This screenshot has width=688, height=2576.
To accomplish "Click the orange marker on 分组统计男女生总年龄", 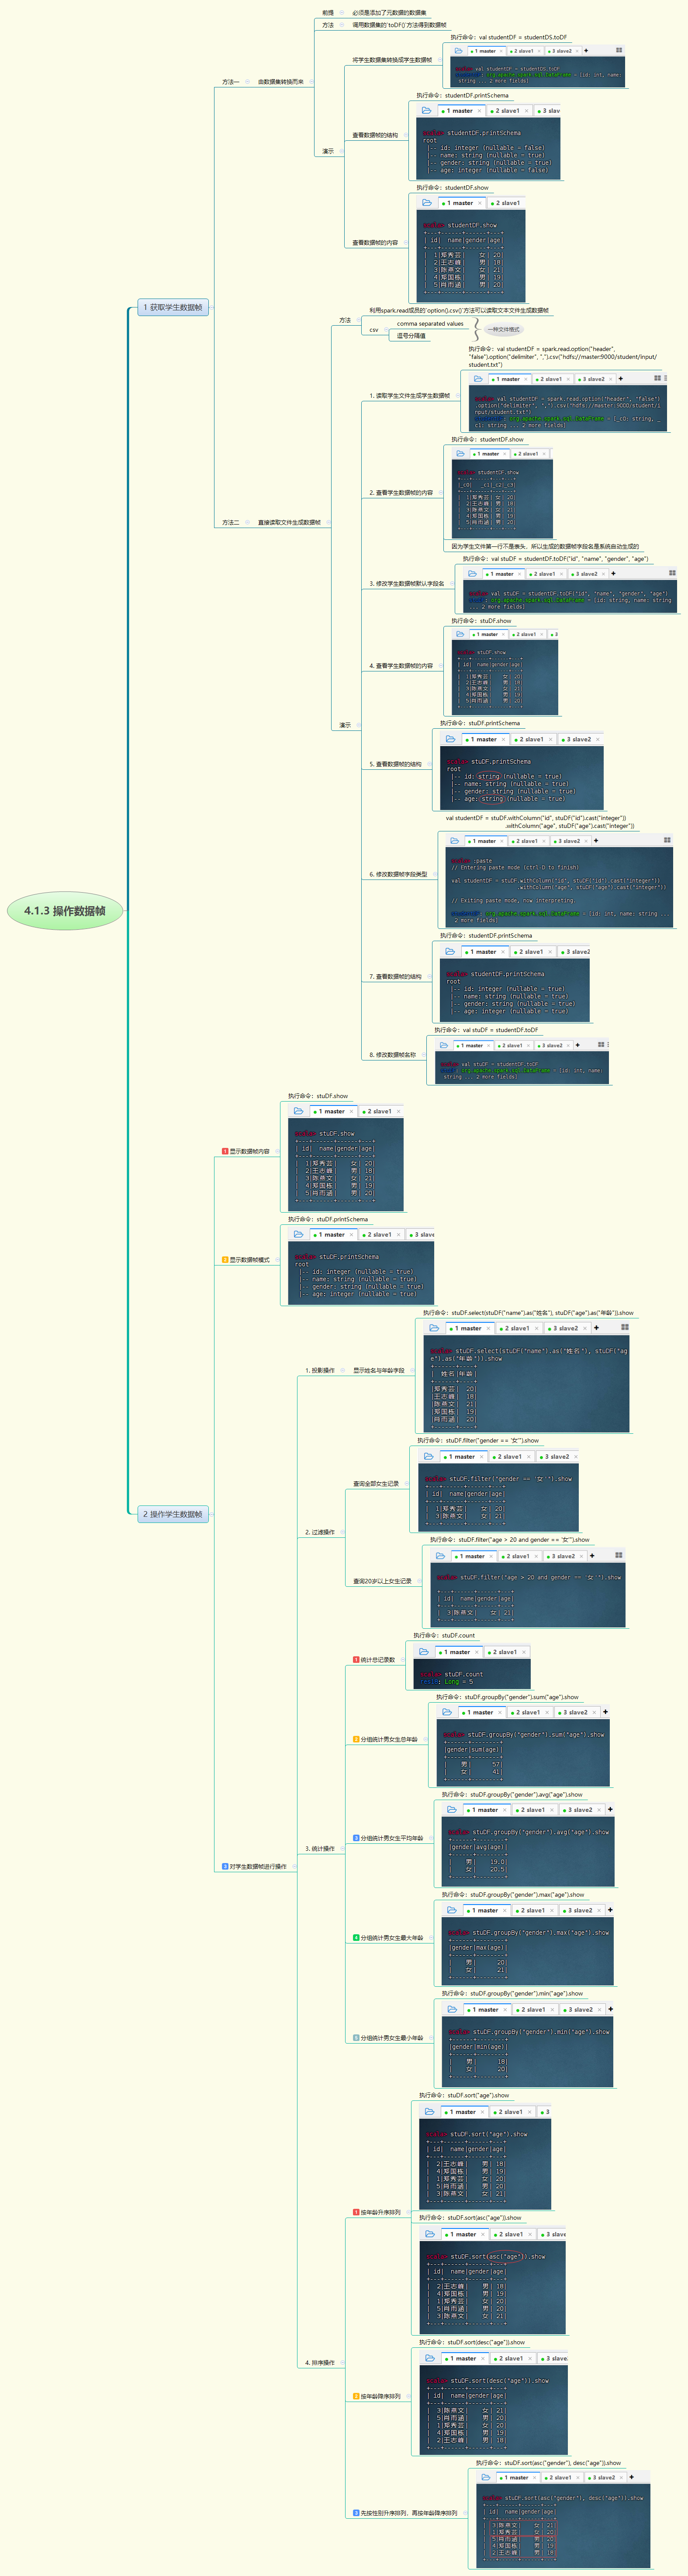I will (356, 1739).
